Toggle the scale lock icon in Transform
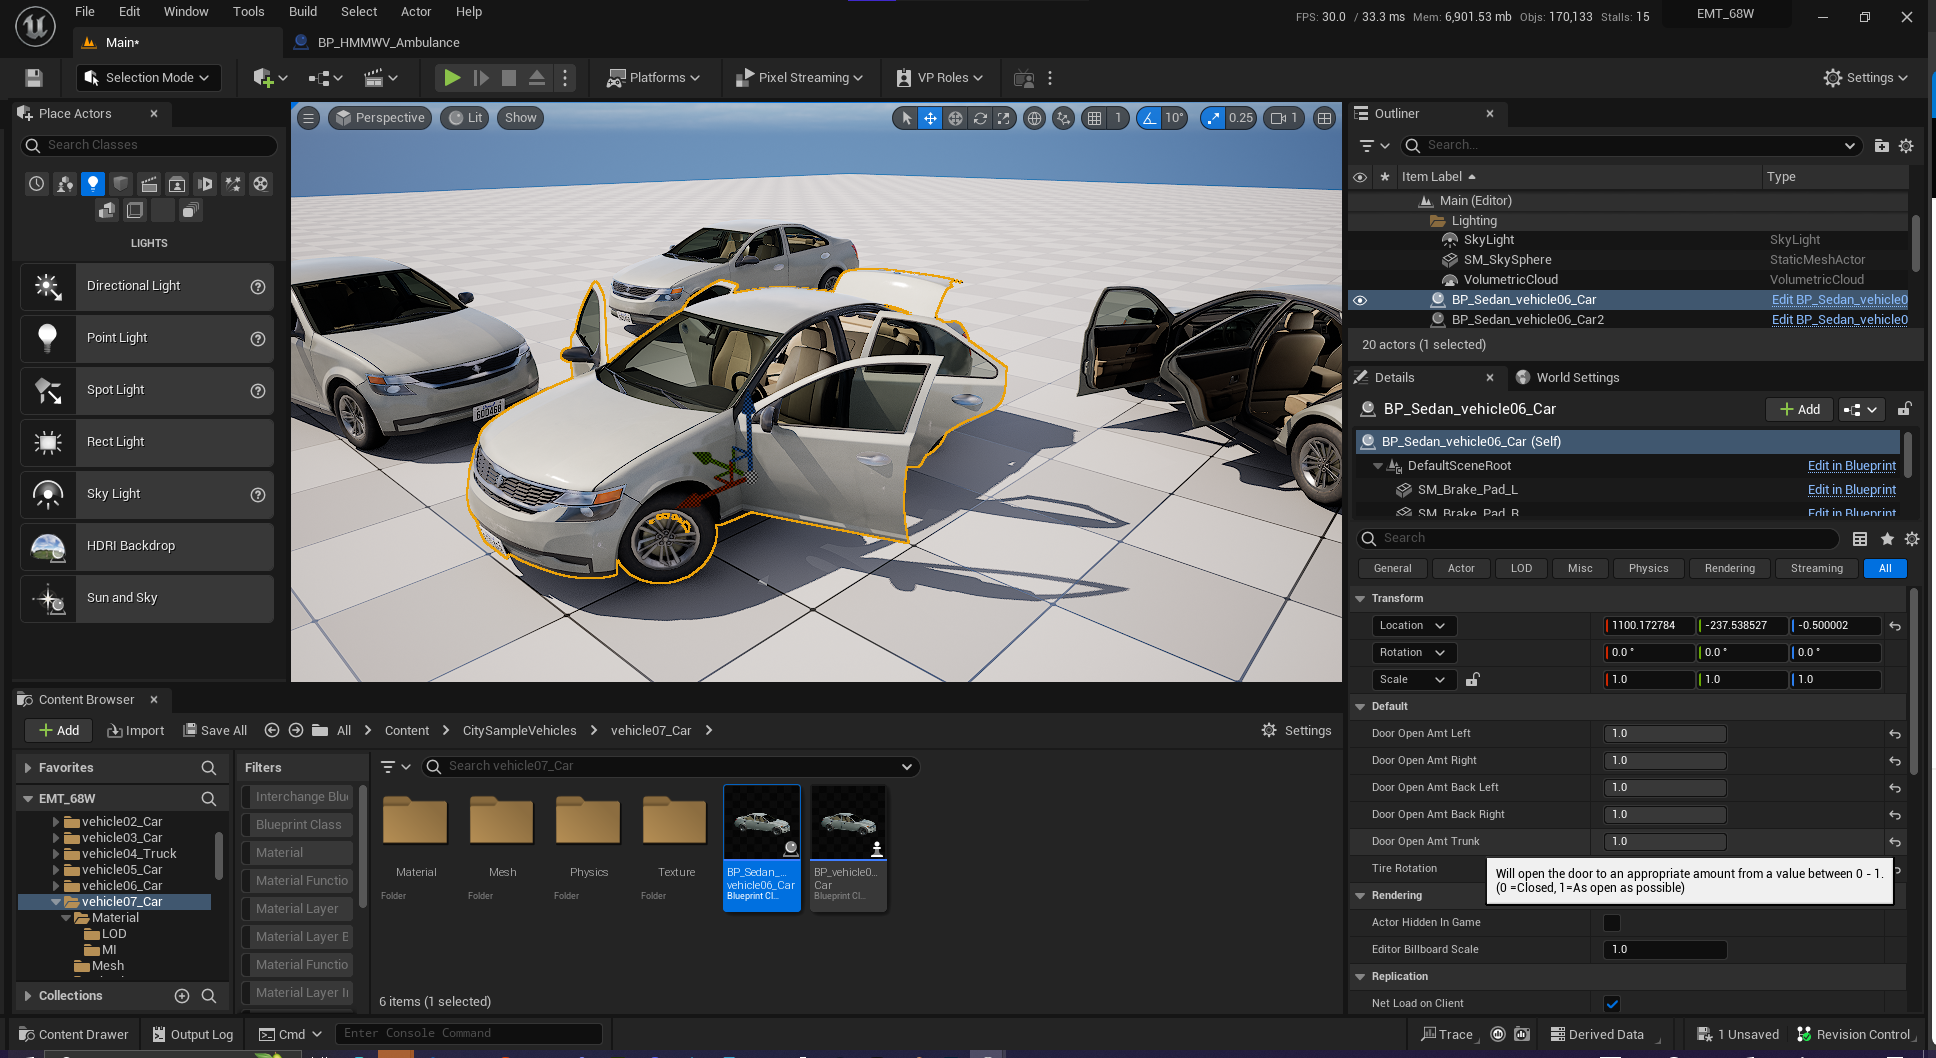 tap(1472, 680)
